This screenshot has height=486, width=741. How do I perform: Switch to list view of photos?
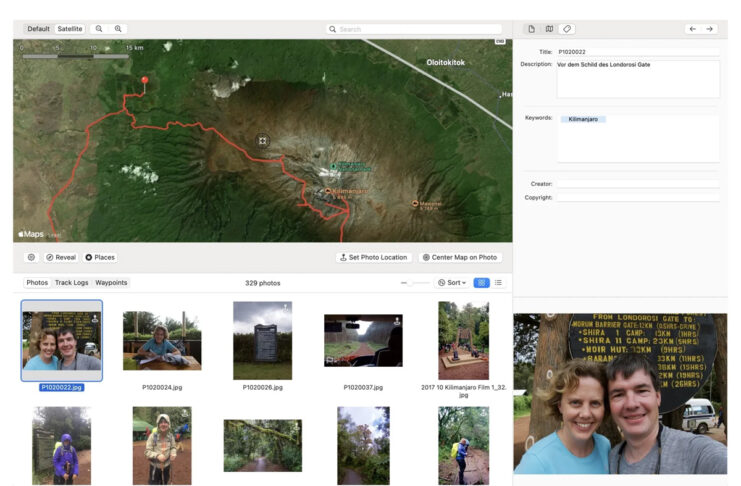click(x=498, y=283)
